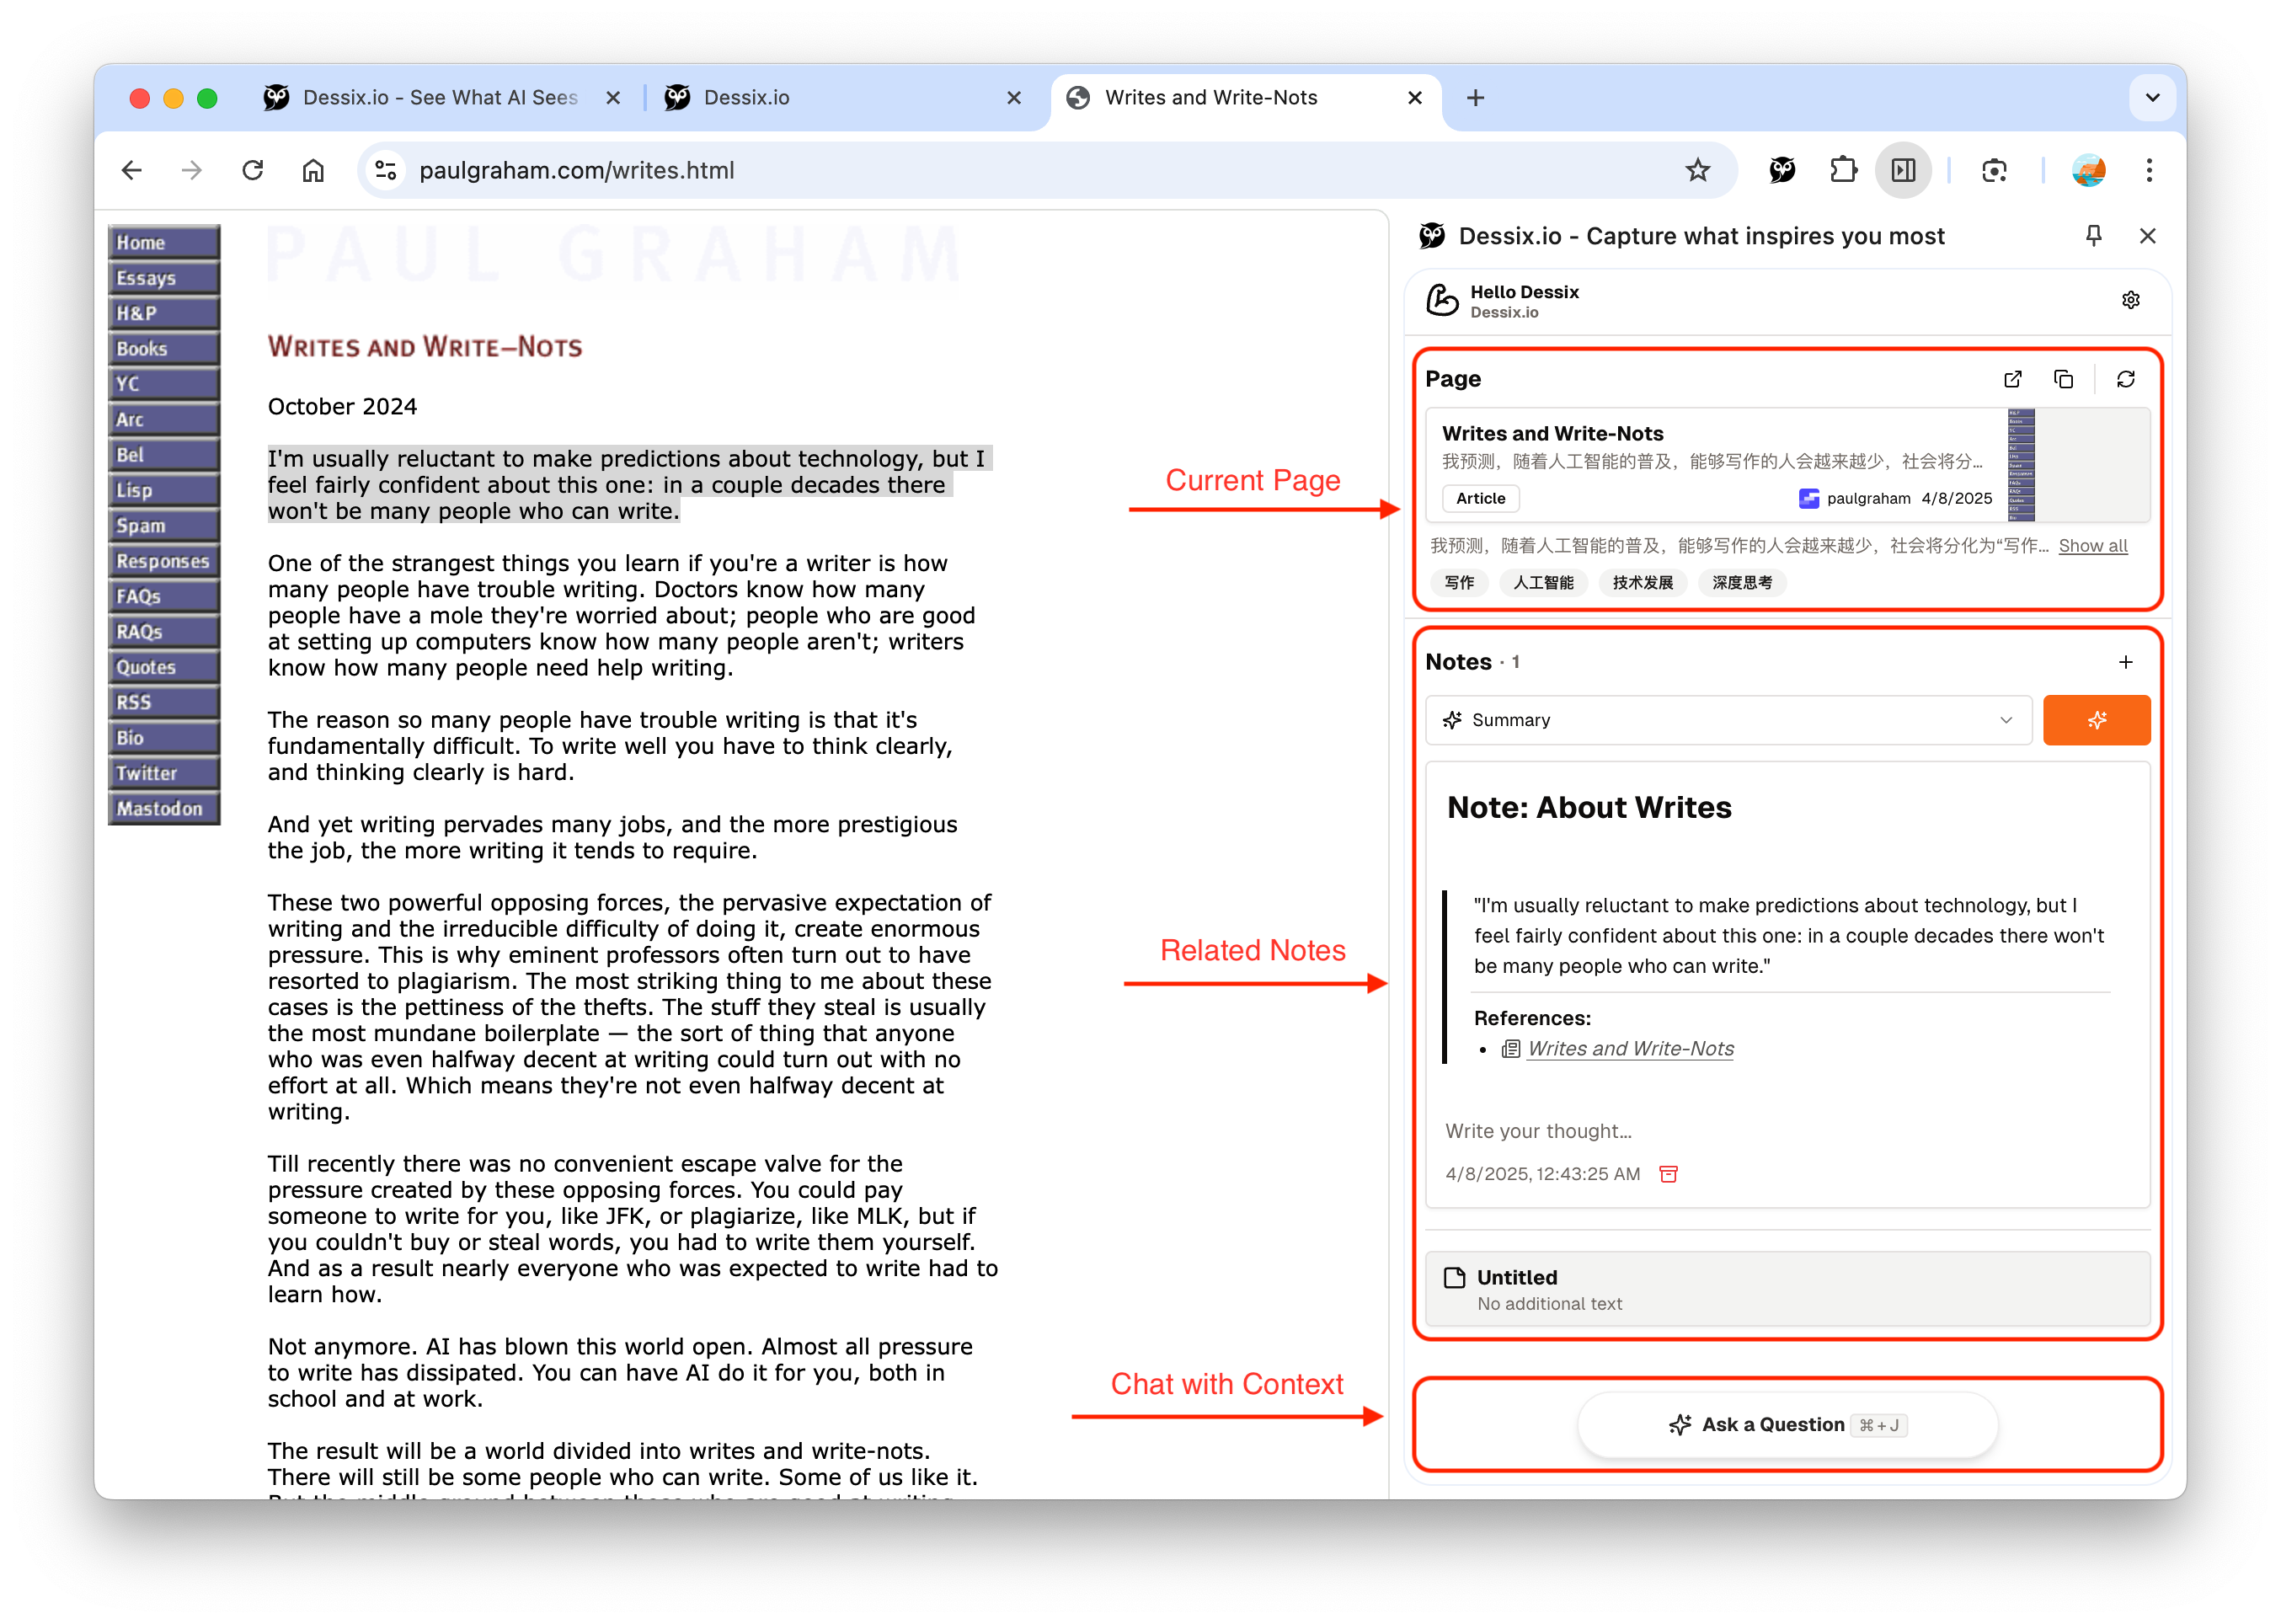Click Show all summary link

[x=2092, y=546]
